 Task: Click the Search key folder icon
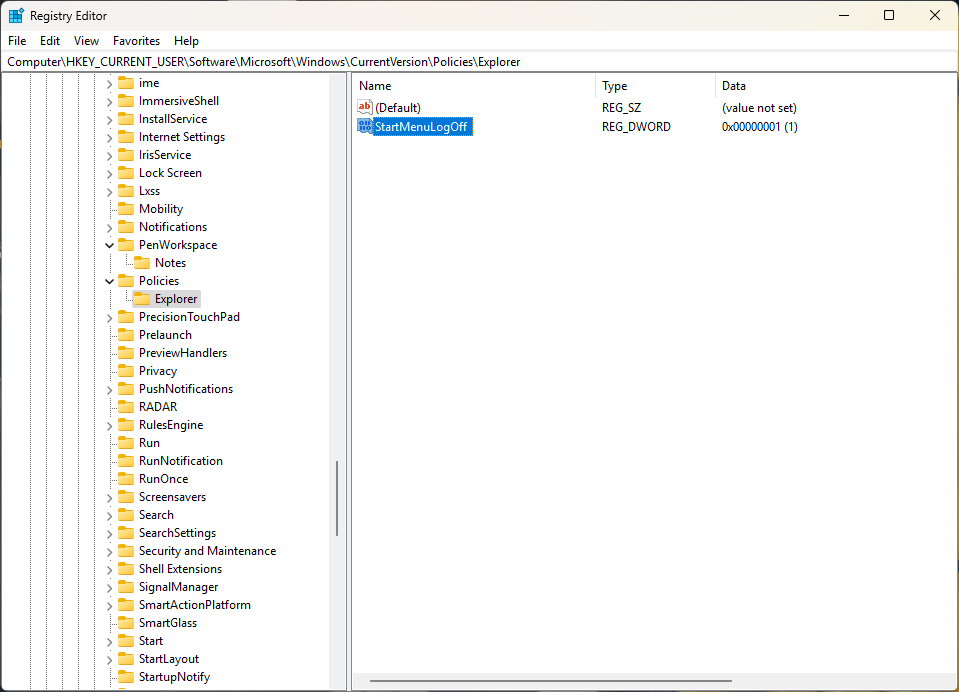coord(128,514)
